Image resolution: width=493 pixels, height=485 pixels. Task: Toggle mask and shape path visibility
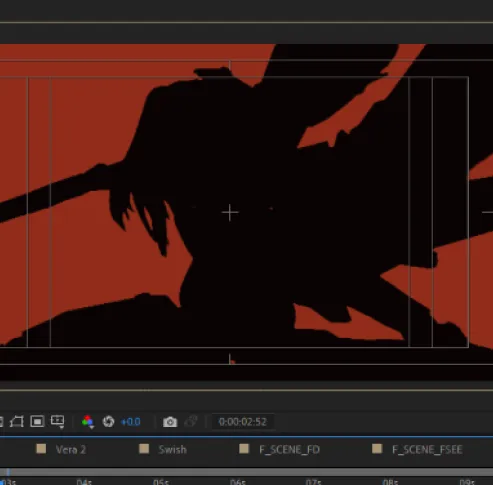(17, 422)
